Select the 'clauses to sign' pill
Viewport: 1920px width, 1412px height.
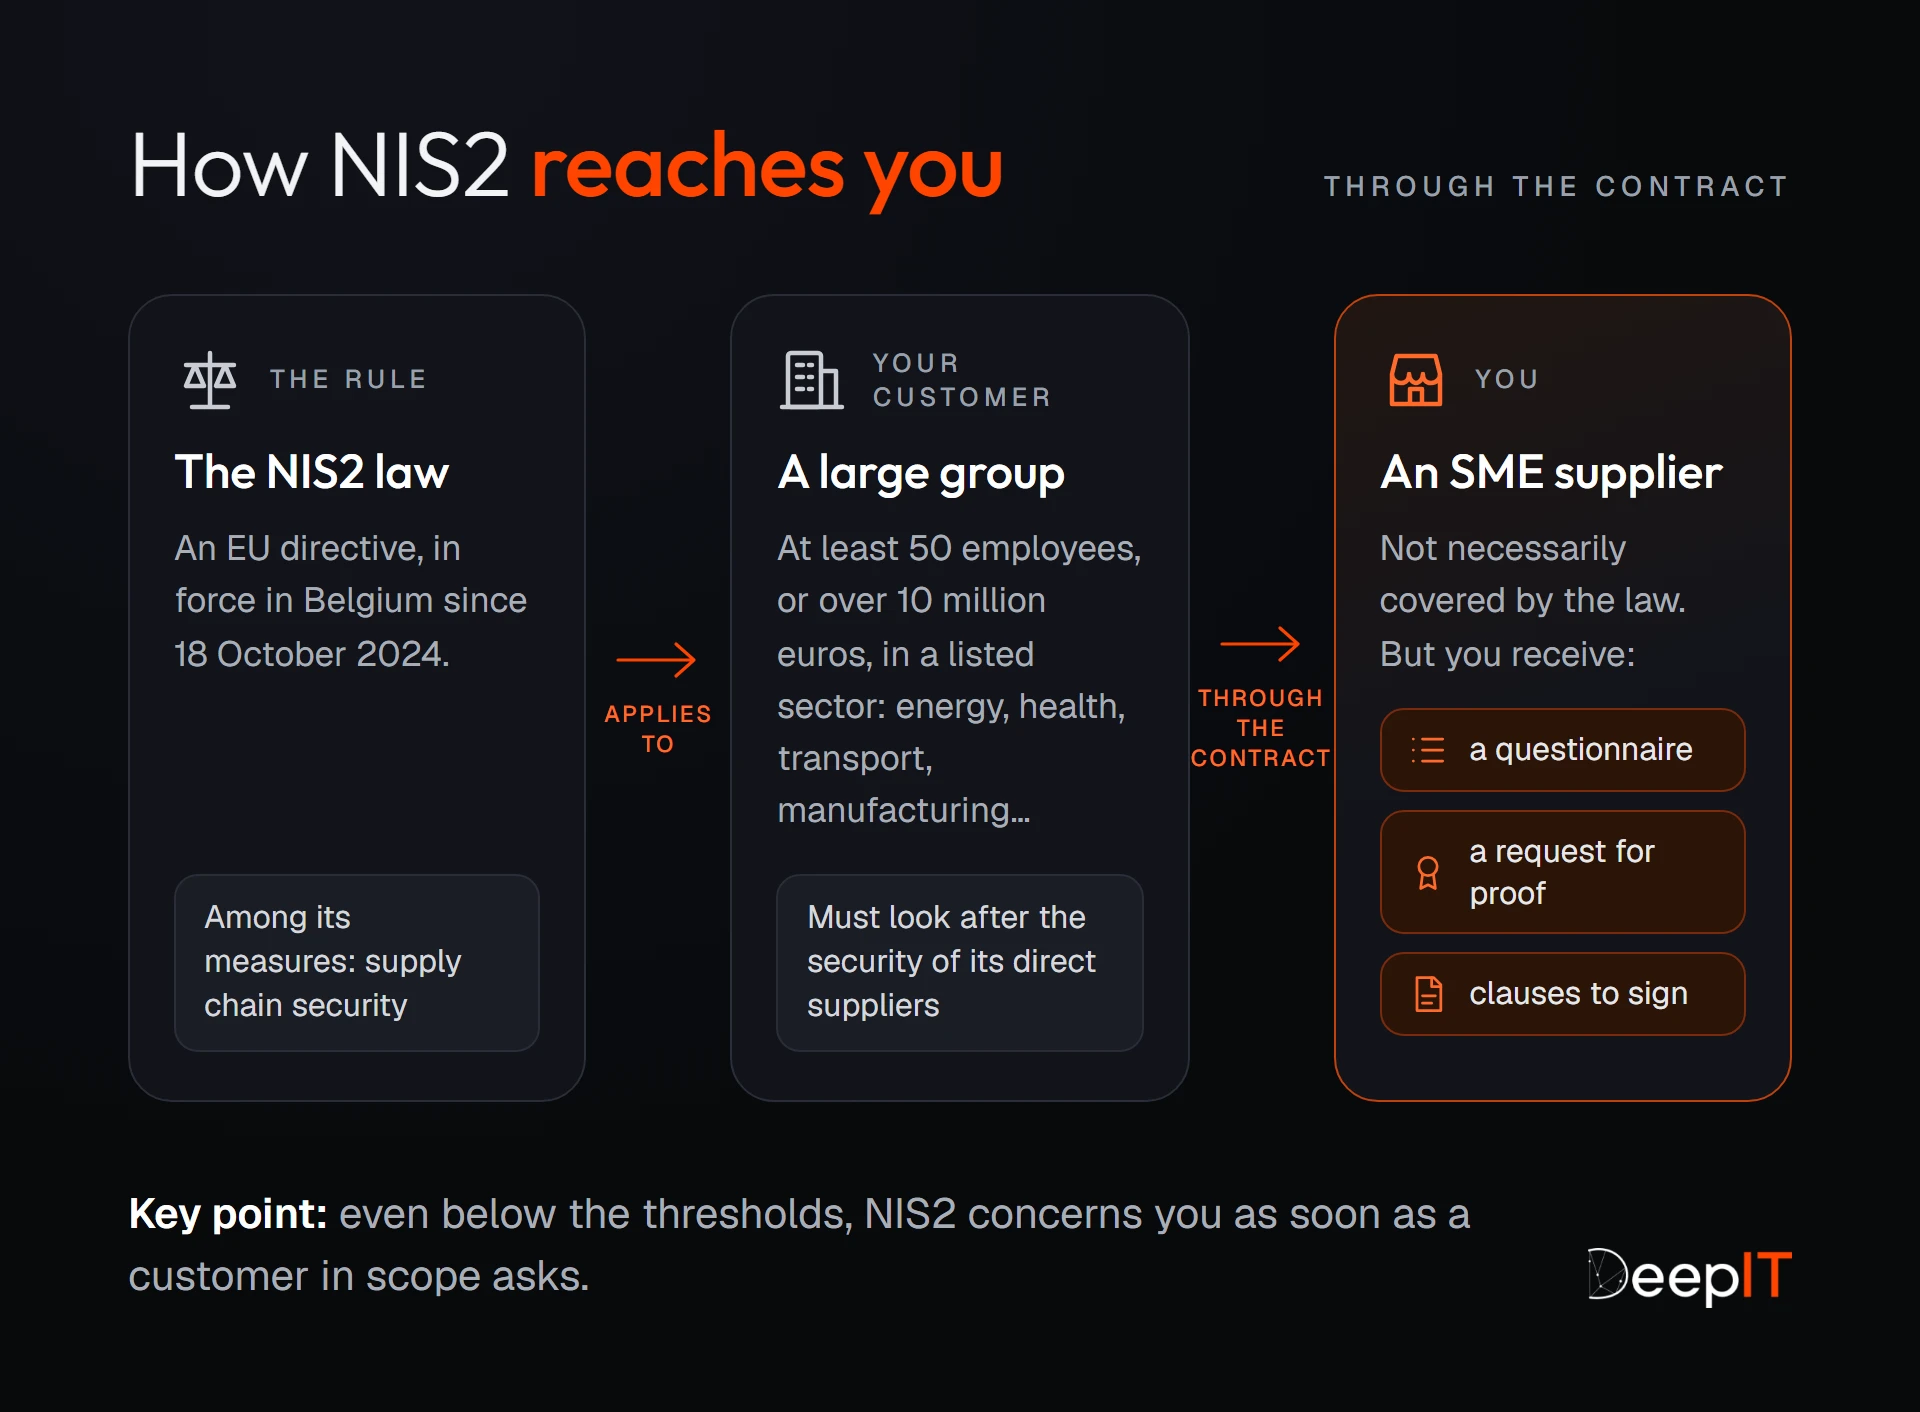click(x=1562, y=994)
